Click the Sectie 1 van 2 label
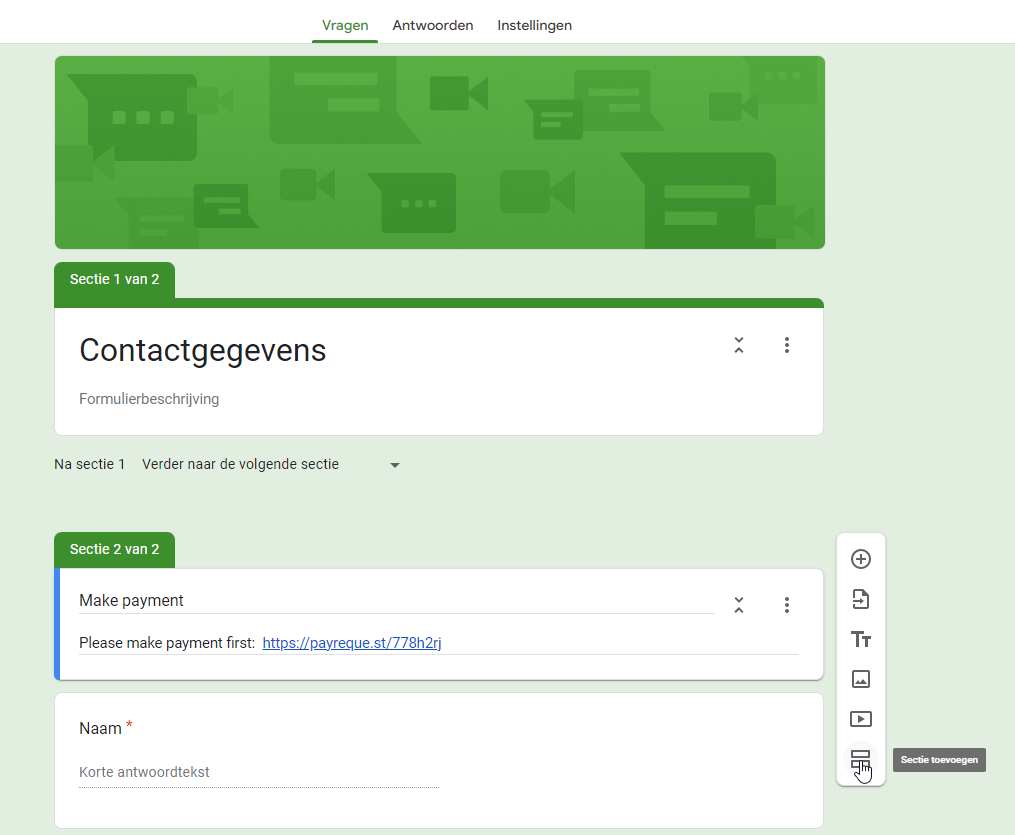 (x=114, y=280)
